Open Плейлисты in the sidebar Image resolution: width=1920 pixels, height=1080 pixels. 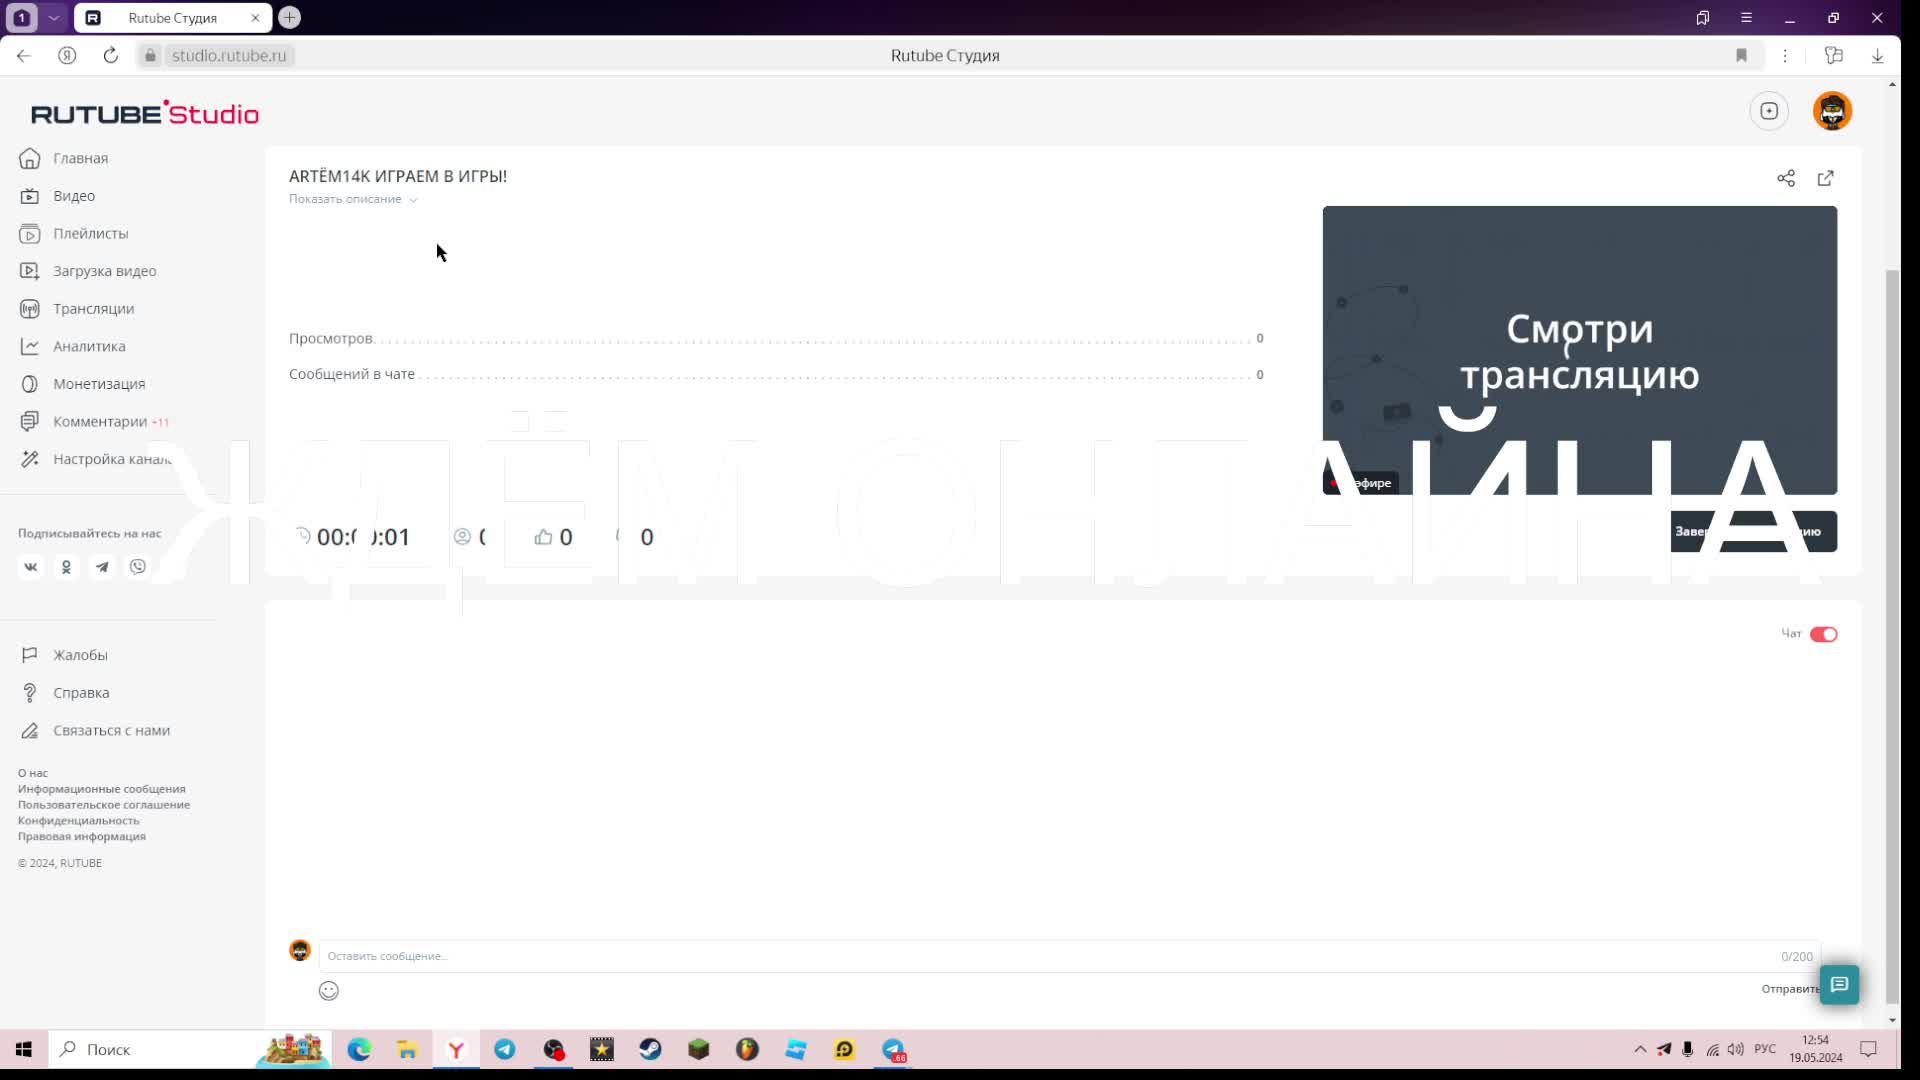(x=90, y=234)
